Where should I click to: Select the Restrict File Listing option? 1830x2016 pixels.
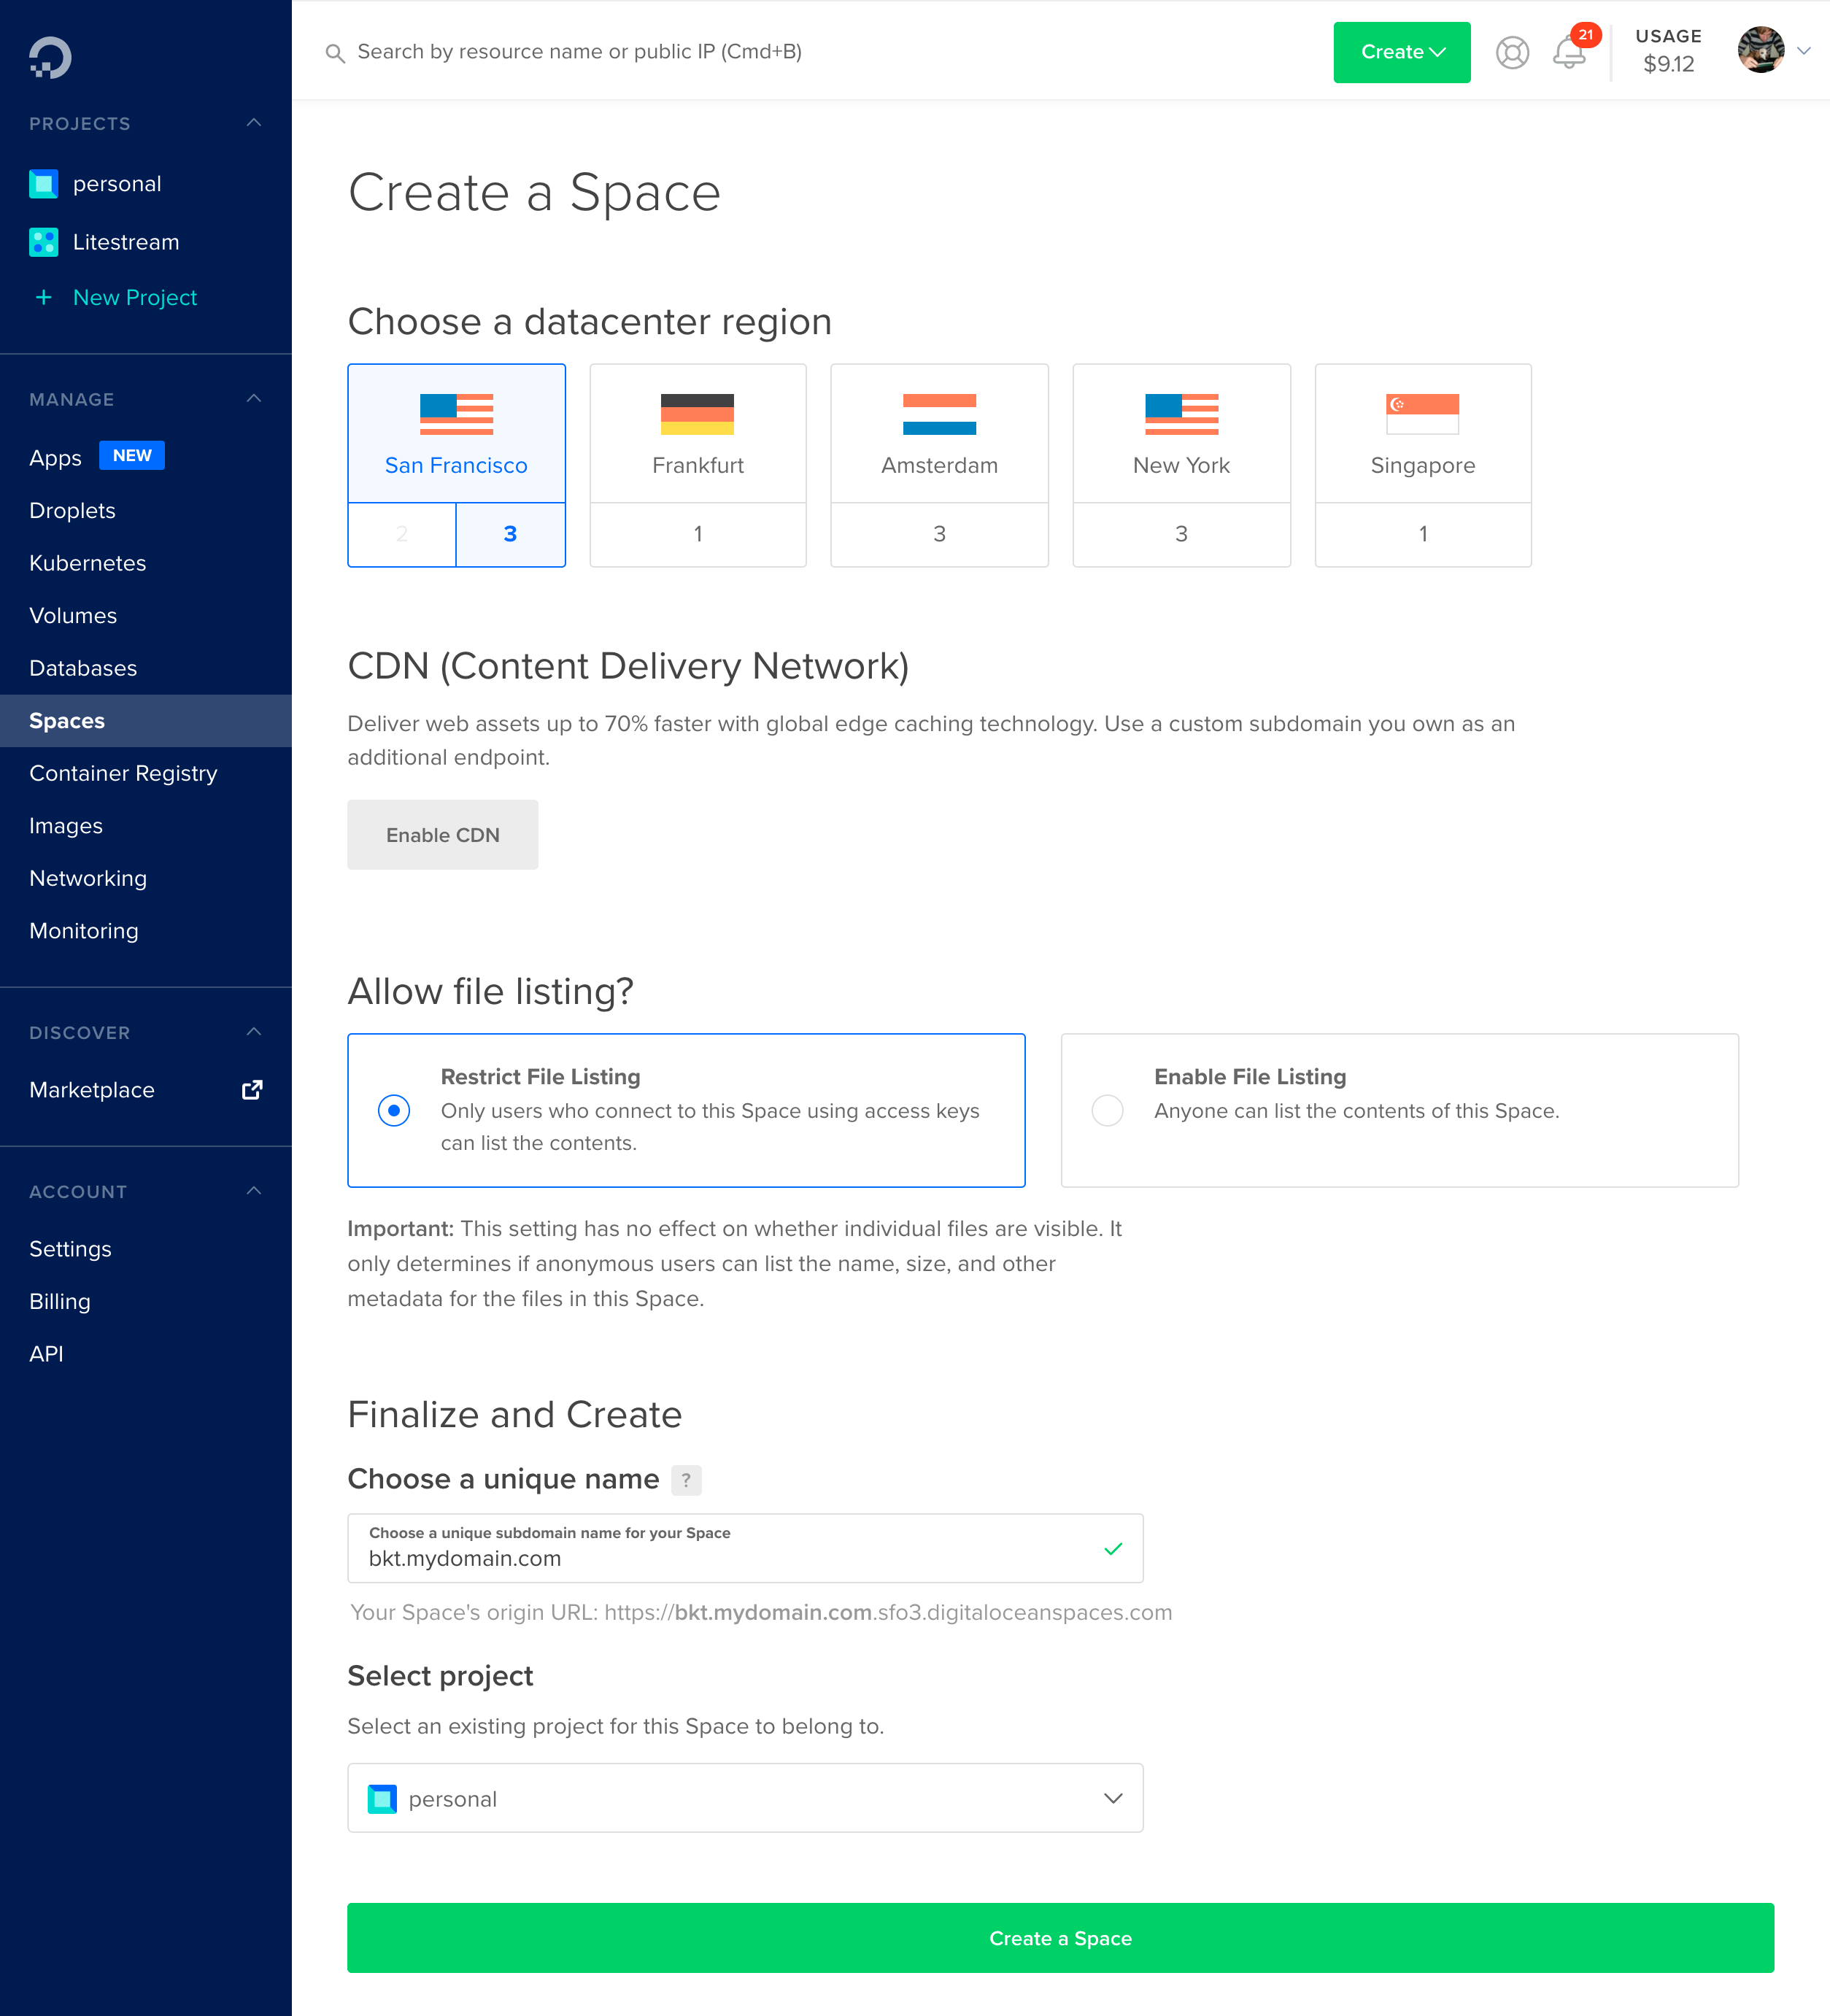tap(395, 1110)
